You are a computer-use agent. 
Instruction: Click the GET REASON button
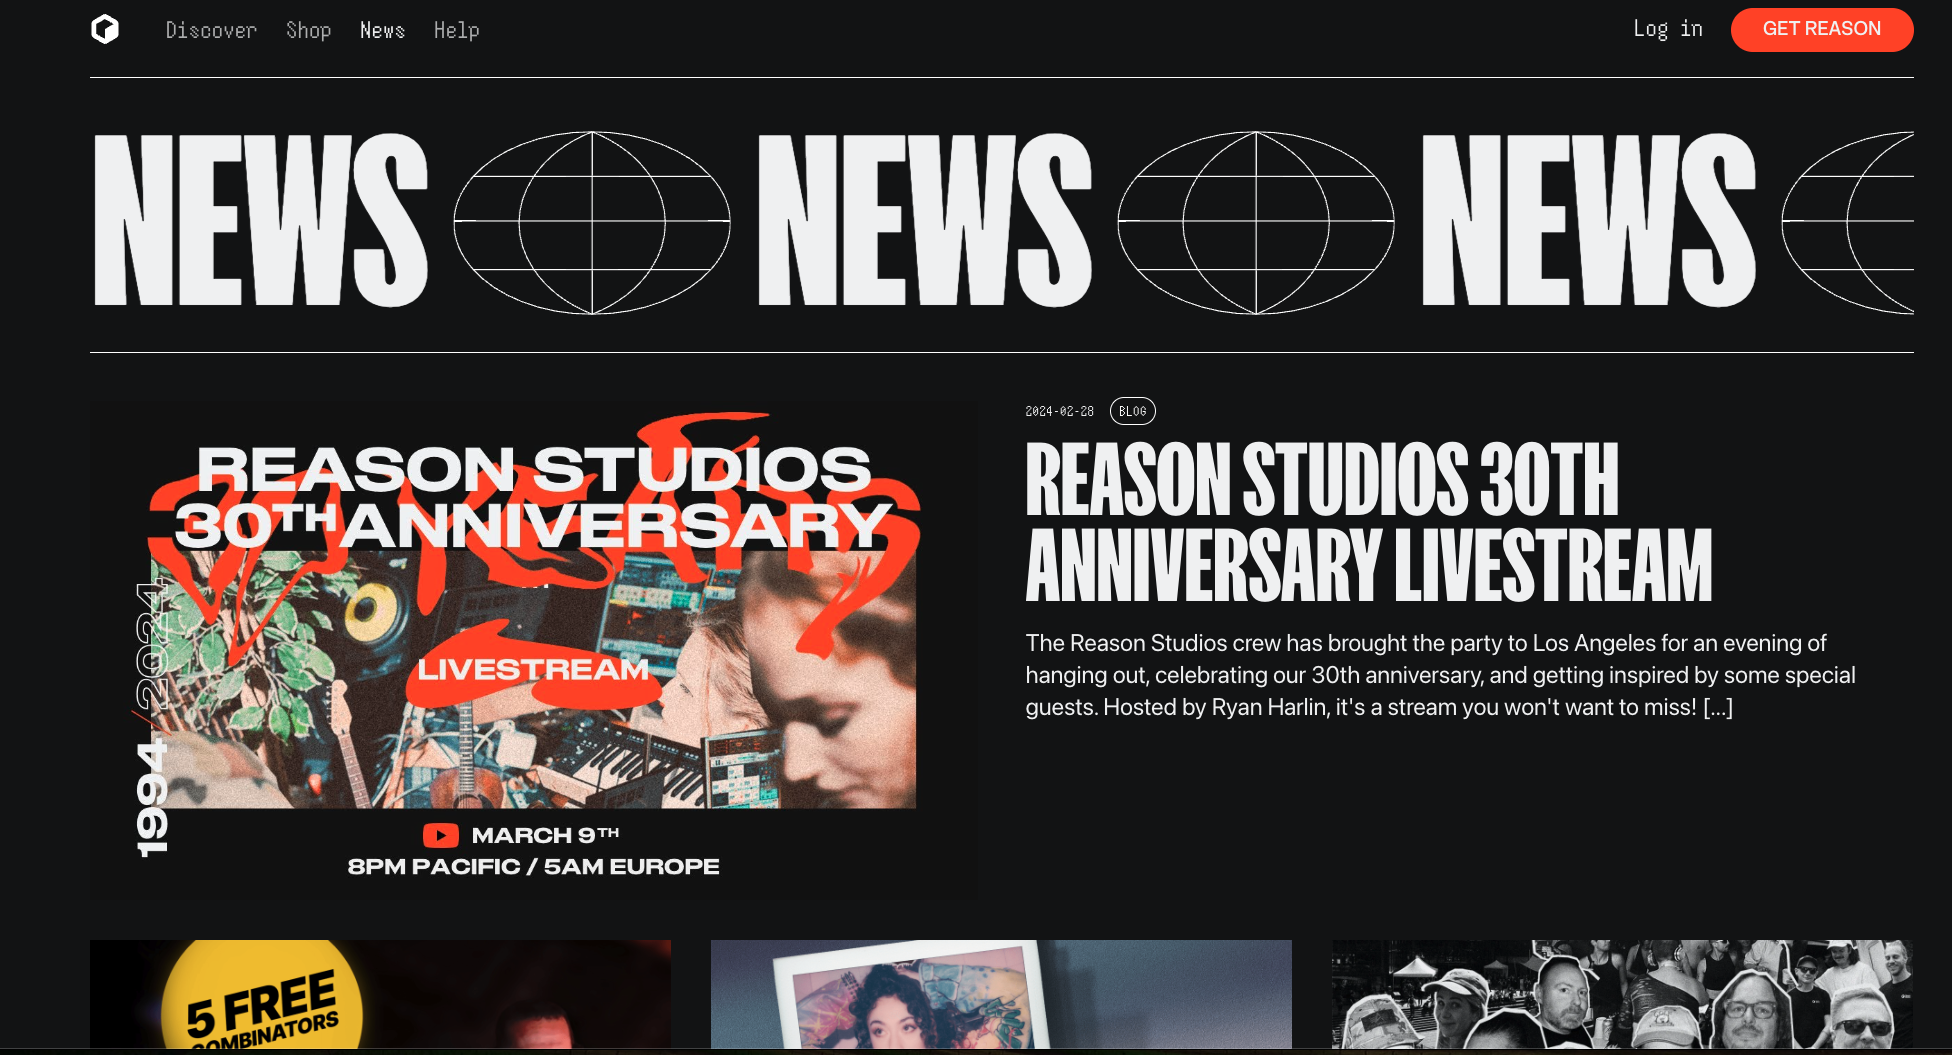point(1821,29)
